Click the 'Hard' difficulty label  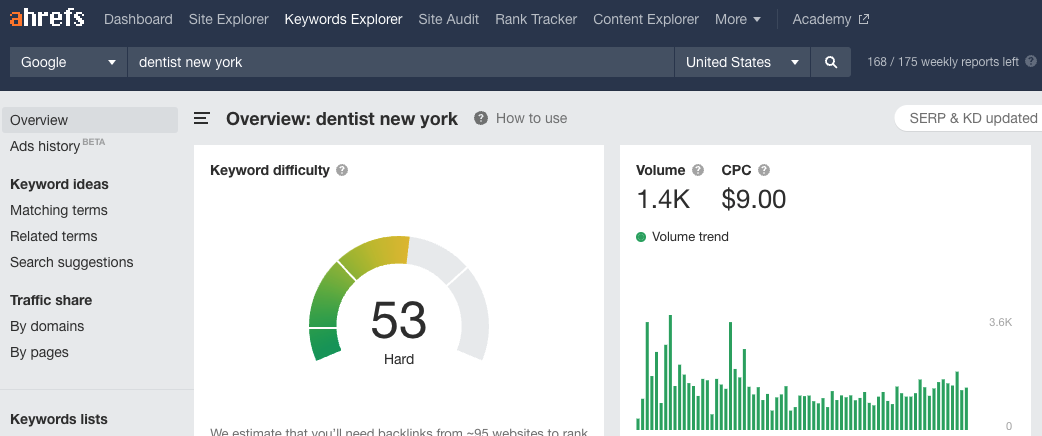click(399, 360)
